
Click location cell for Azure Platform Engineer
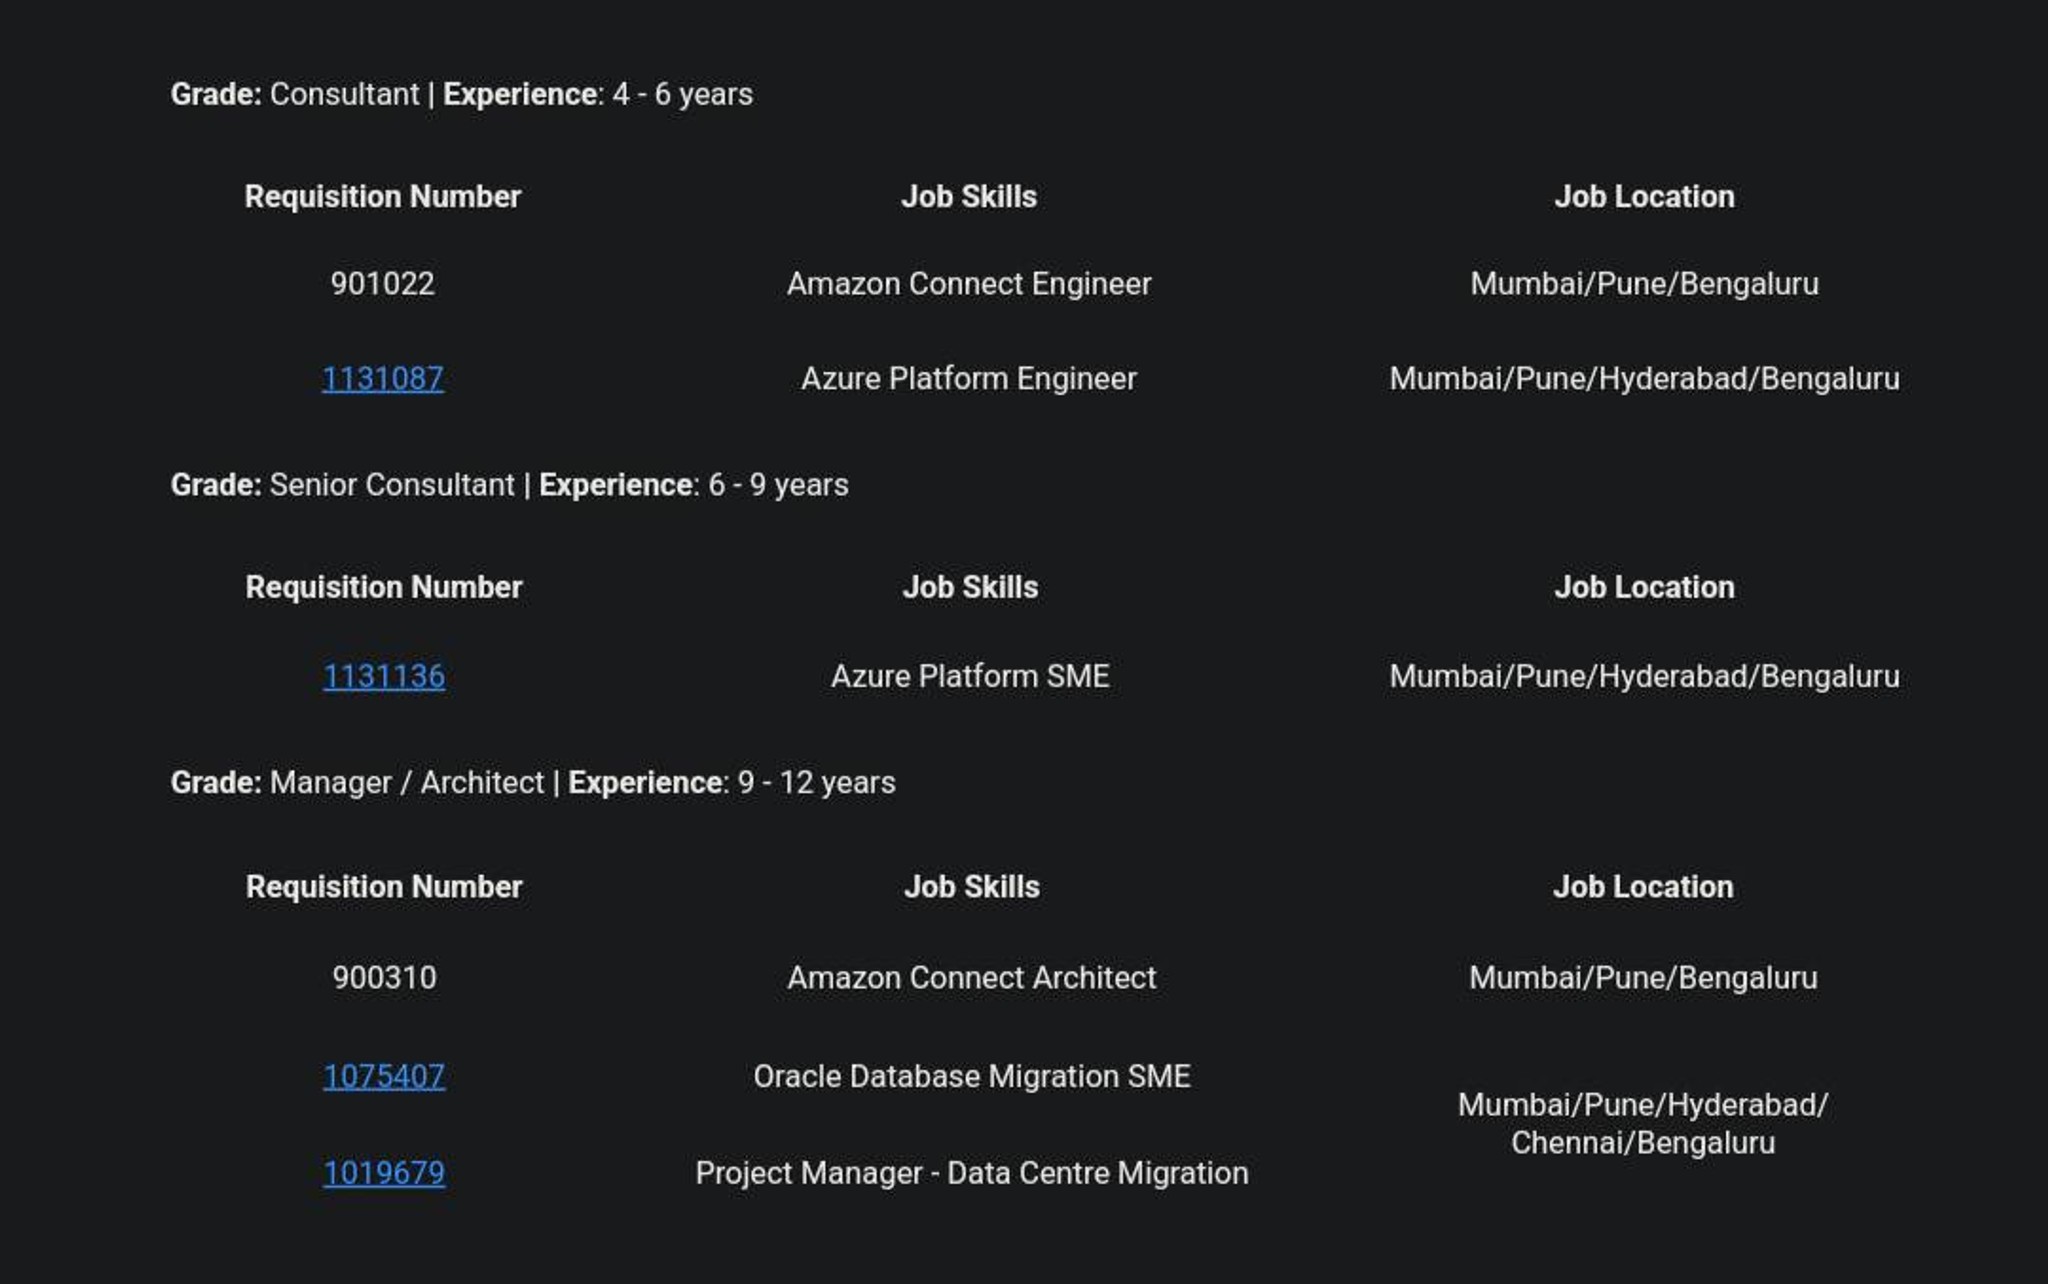(x=1645, y=379)
